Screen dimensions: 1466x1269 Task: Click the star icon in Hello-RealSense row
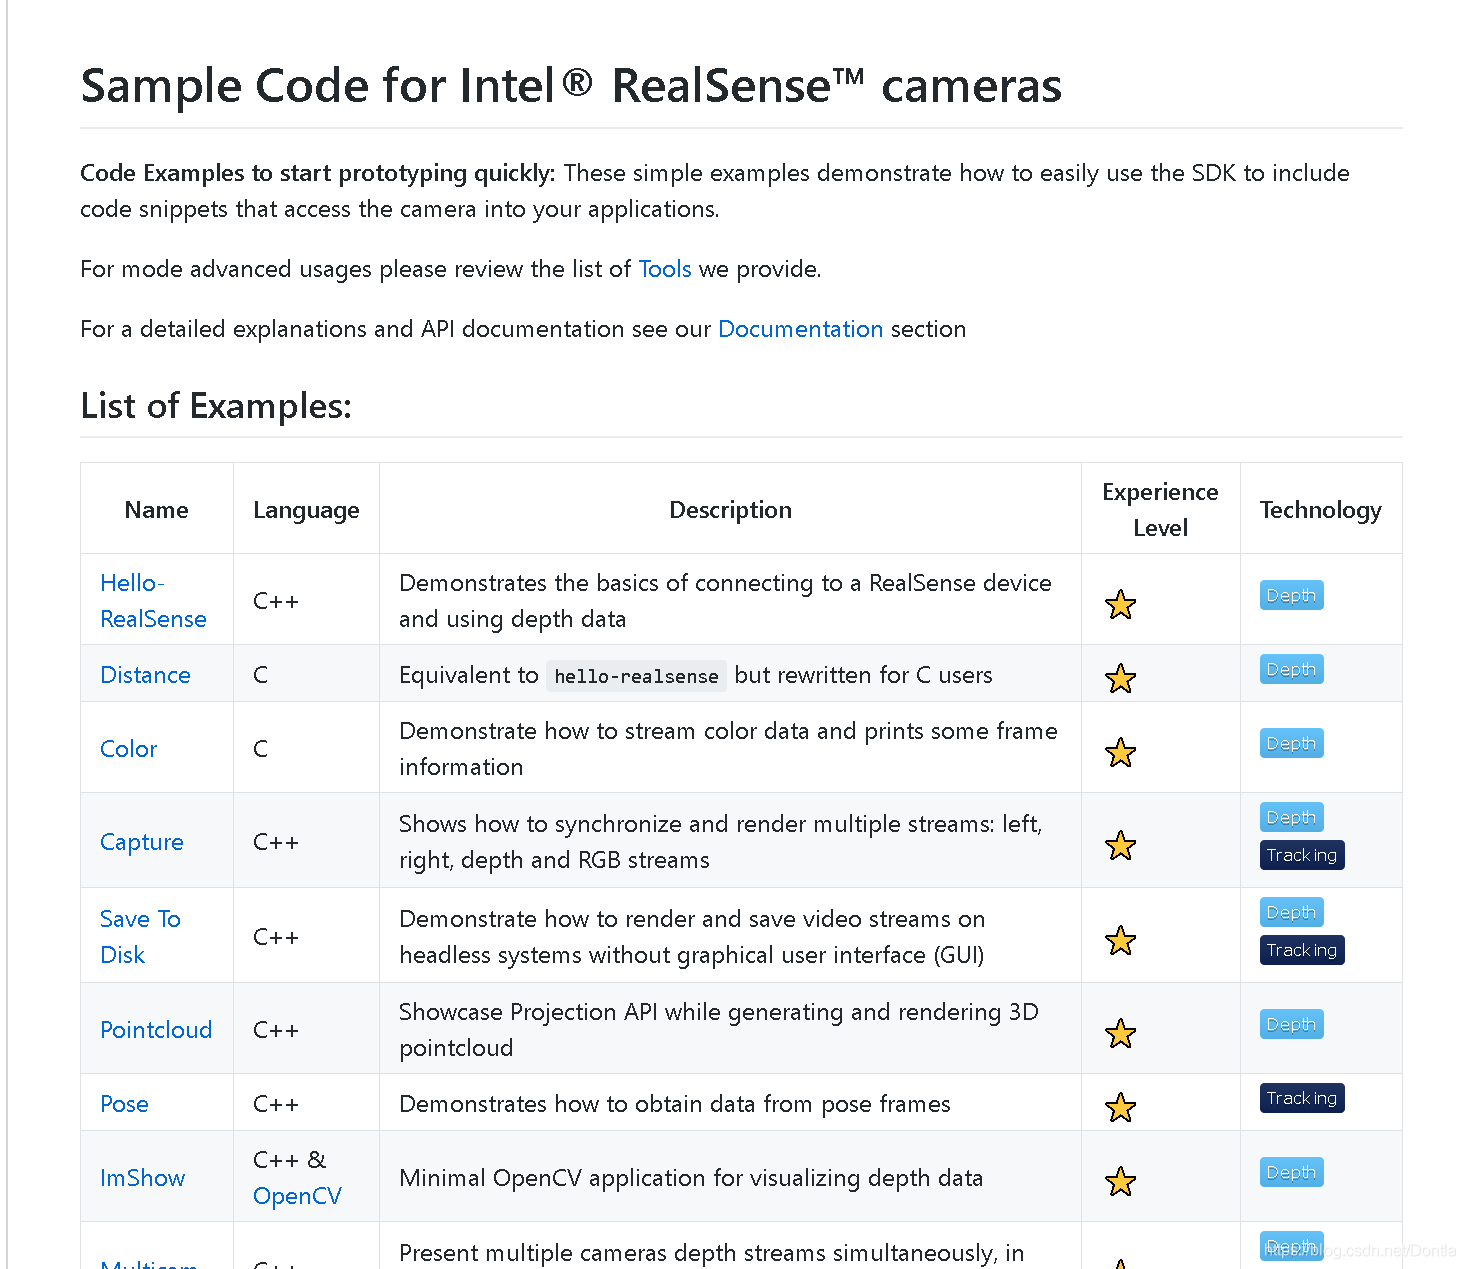pyautogui.click(x=1120, y=604)
